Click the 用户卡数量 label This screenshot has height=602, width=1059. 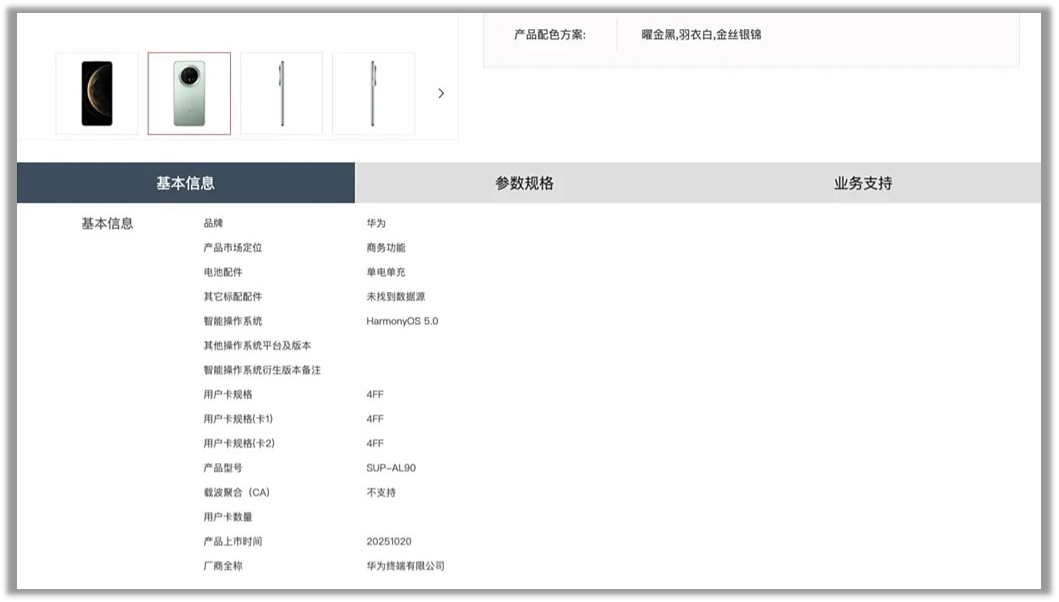[228, 517]
